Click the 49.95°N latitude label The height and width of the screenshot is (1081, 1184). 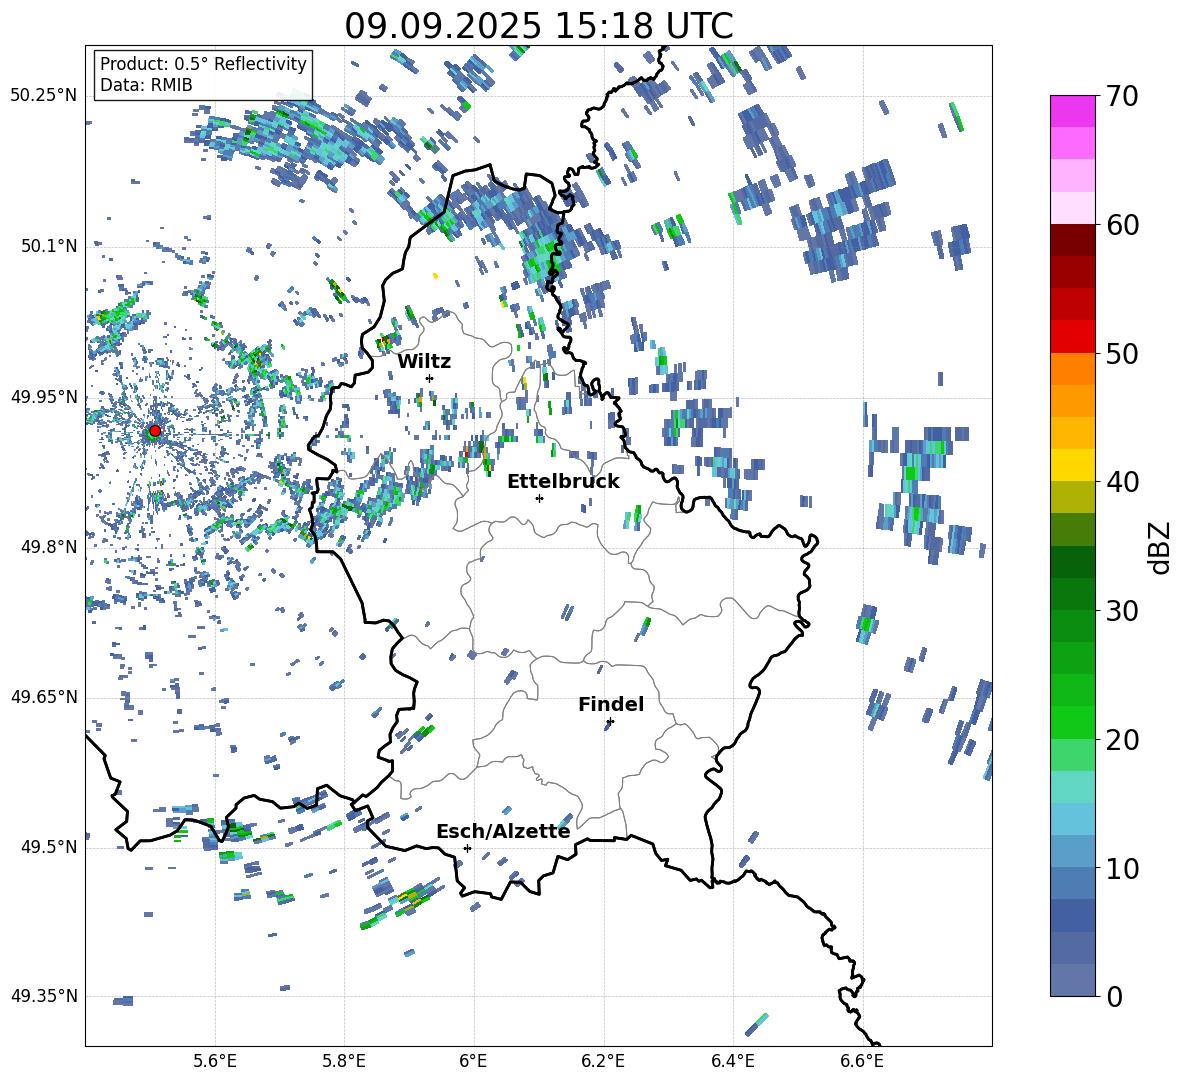coord(44,397)
